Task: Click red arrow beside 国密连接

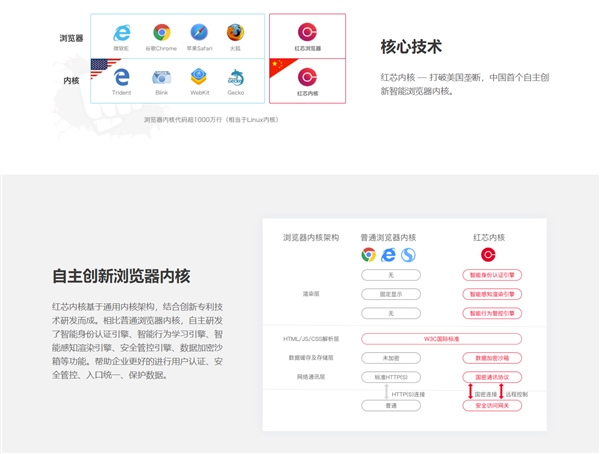Action: point(471,391)
